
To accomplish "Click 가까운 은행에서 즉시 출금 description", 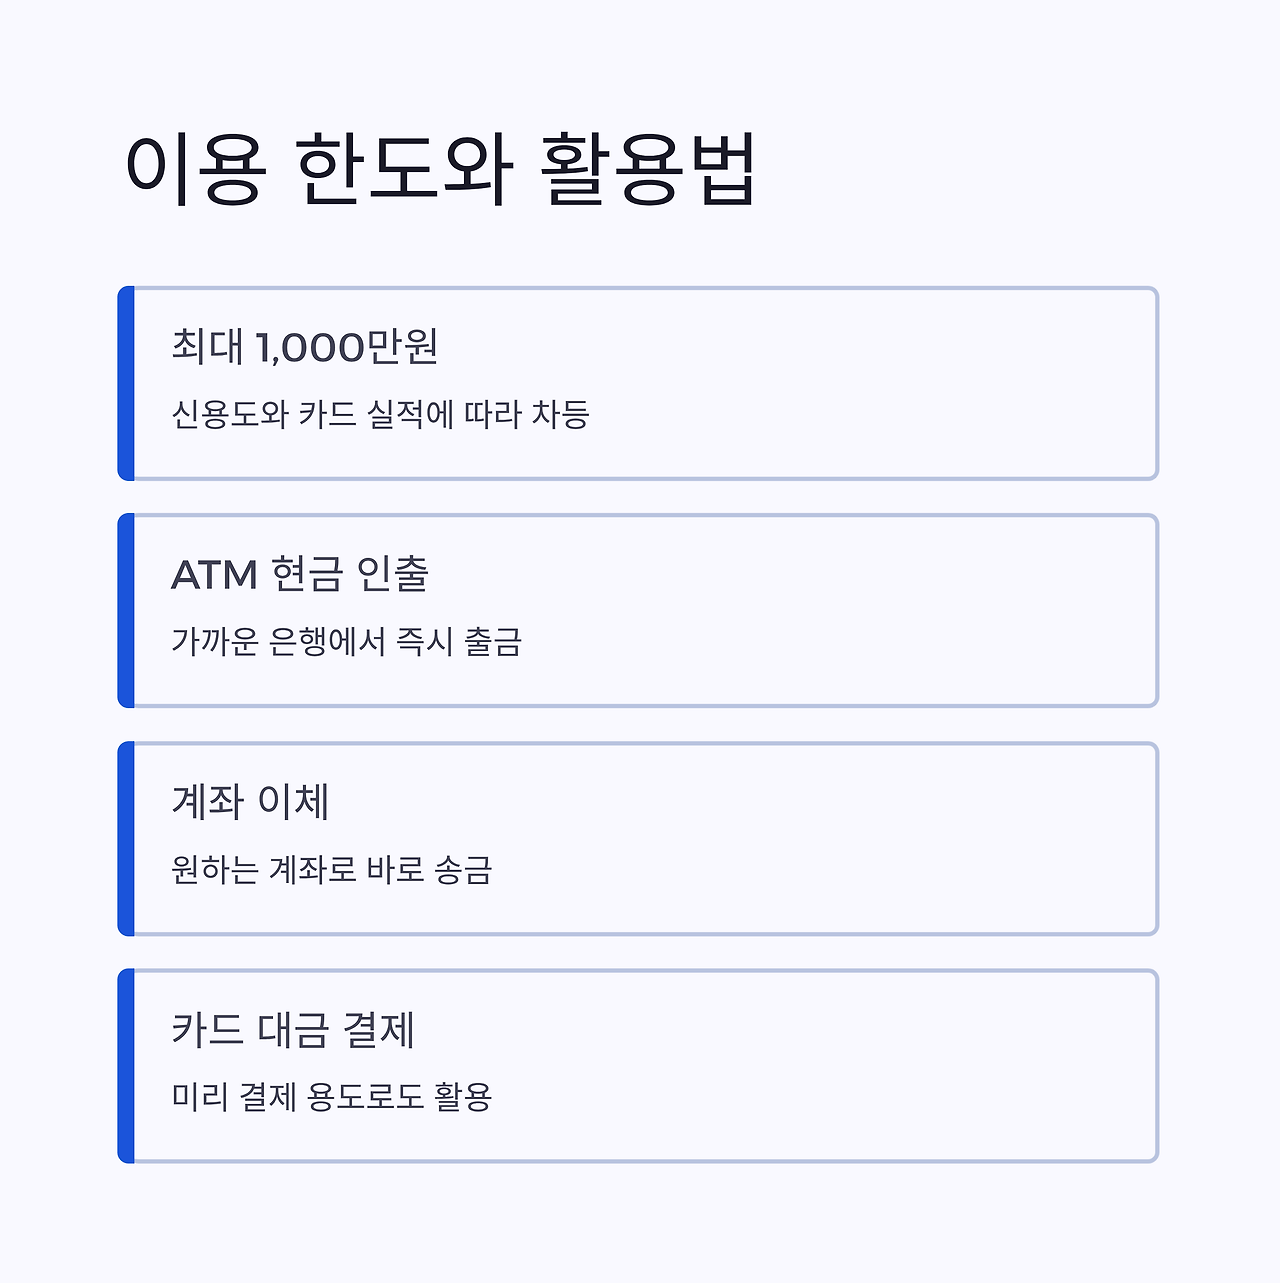I will coord(347,641).
